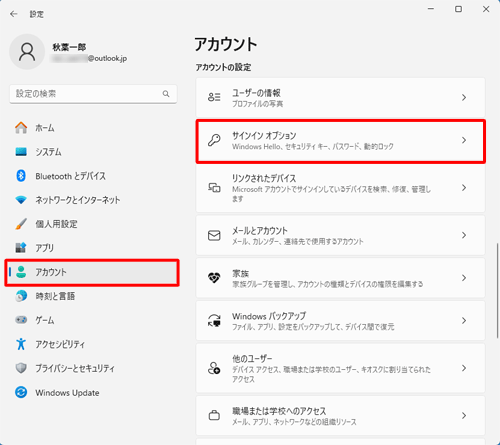Screen dimensions: 500x445
Task: Click the search magnifier icon
Action: (166, 94)
